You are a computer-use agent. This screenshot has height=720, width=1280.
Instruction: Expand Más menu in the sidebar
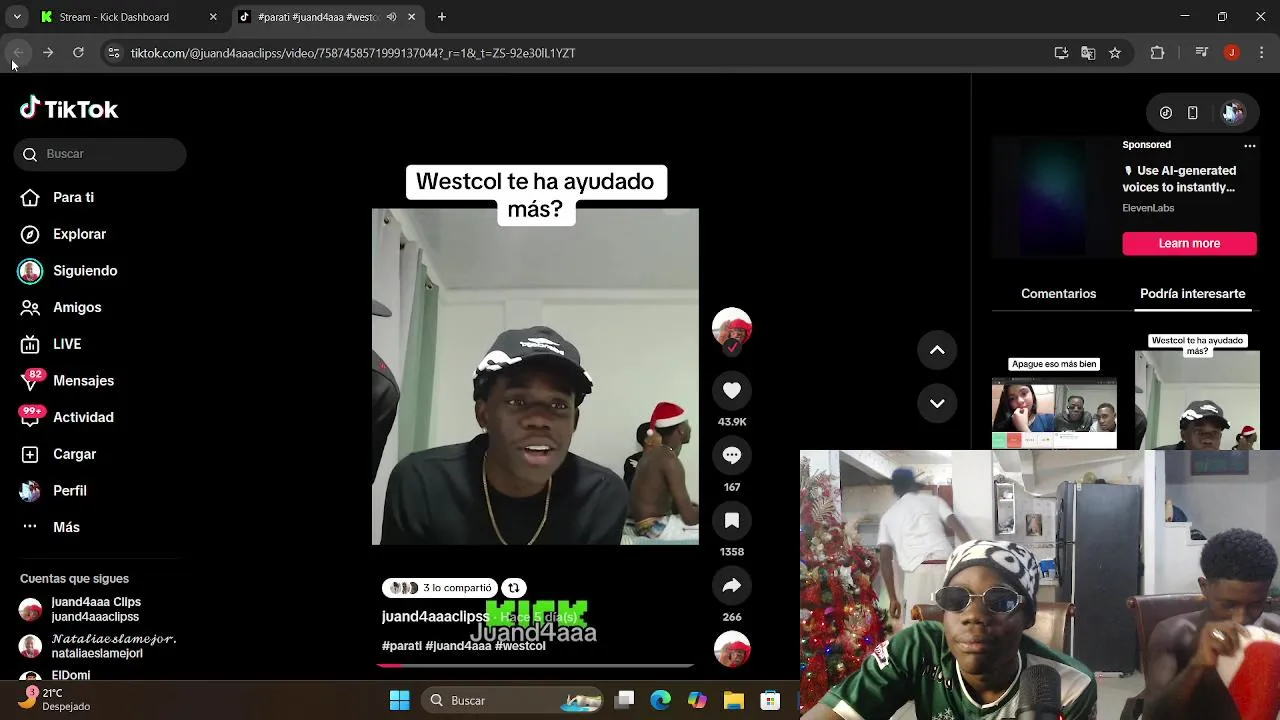point(50,527)
